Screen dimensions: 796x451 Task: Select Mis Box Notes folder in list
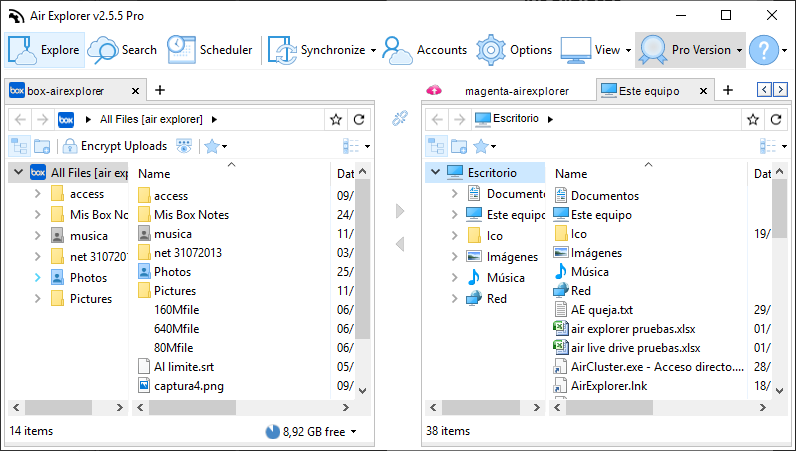191,215
